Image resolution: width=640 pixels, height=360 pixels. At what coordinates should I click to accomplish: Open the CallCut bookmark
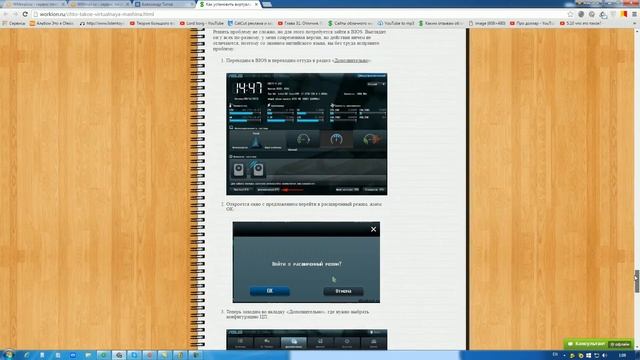pyautogui.click(x=250, y=24)
